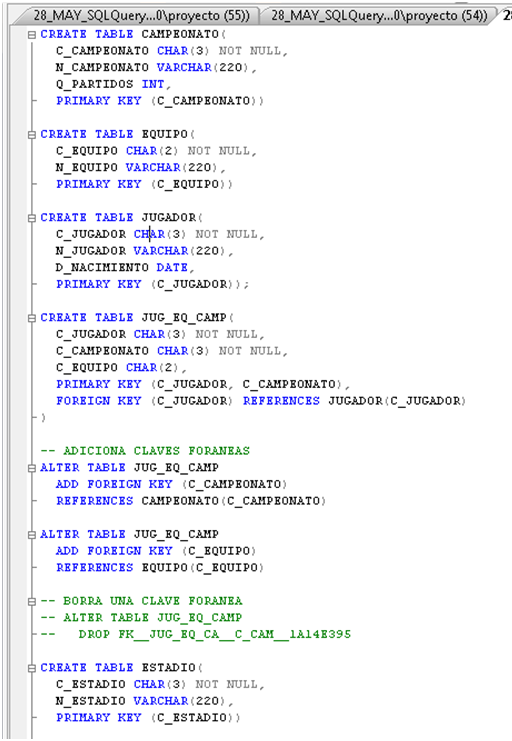This screenshot has width=512, height=741.
Task: Click the '-- ALTER TABLE JUG_EQ_CAMP' comment line
Action: pyautogui.click(x=141, y=617)
